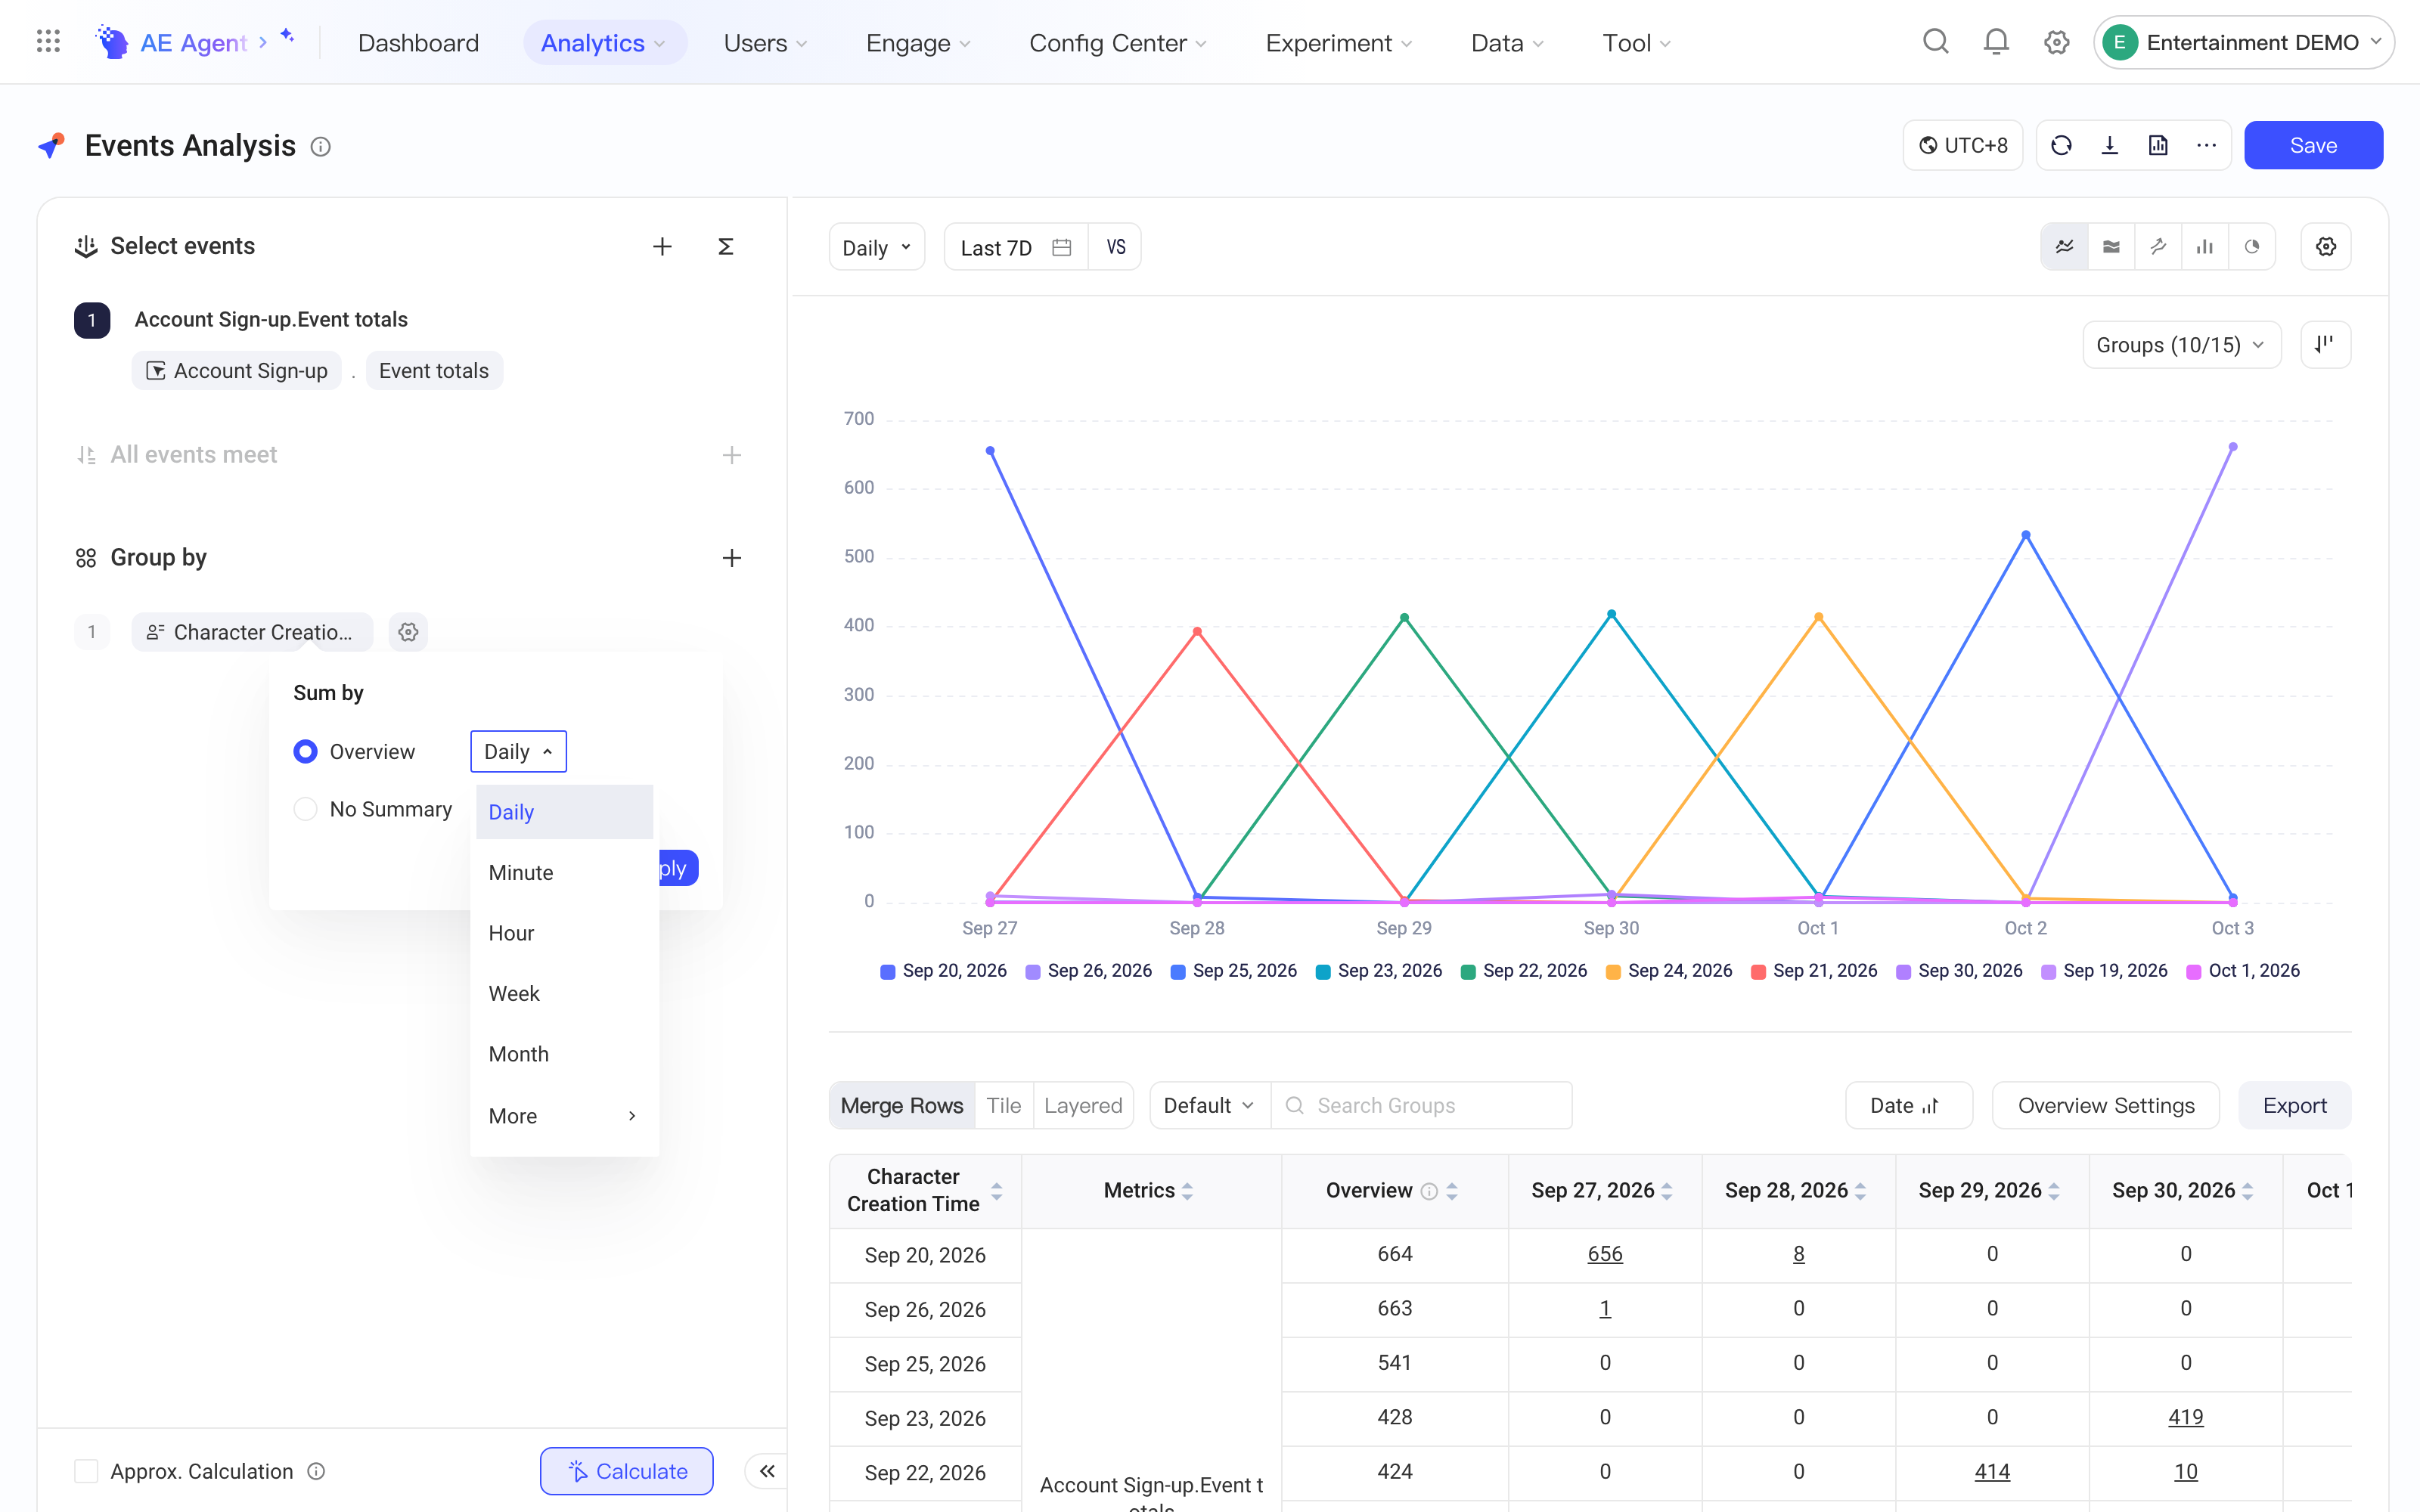The height and width of the screenshot is (1512, 2420).
Task: Open chart settings gear icon
Action: click(x=2325, y=247)
